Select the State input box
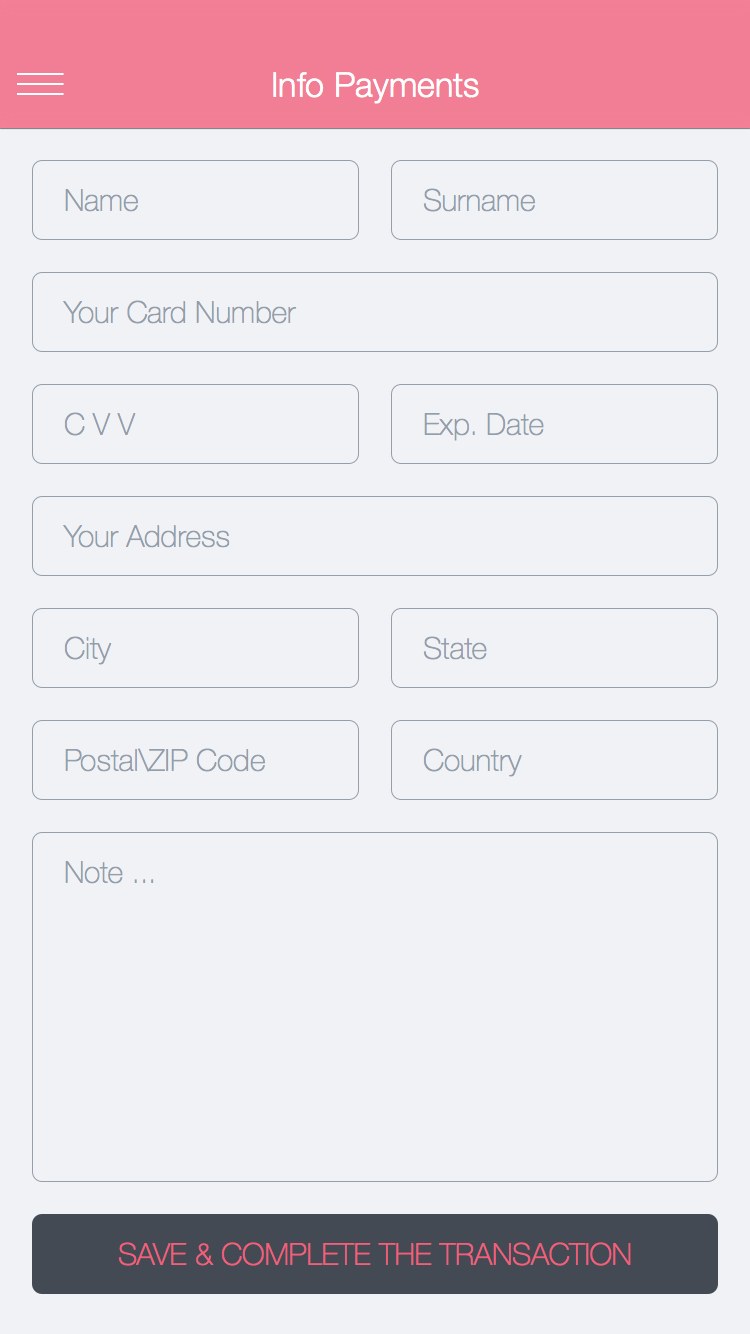 point(554,648)
